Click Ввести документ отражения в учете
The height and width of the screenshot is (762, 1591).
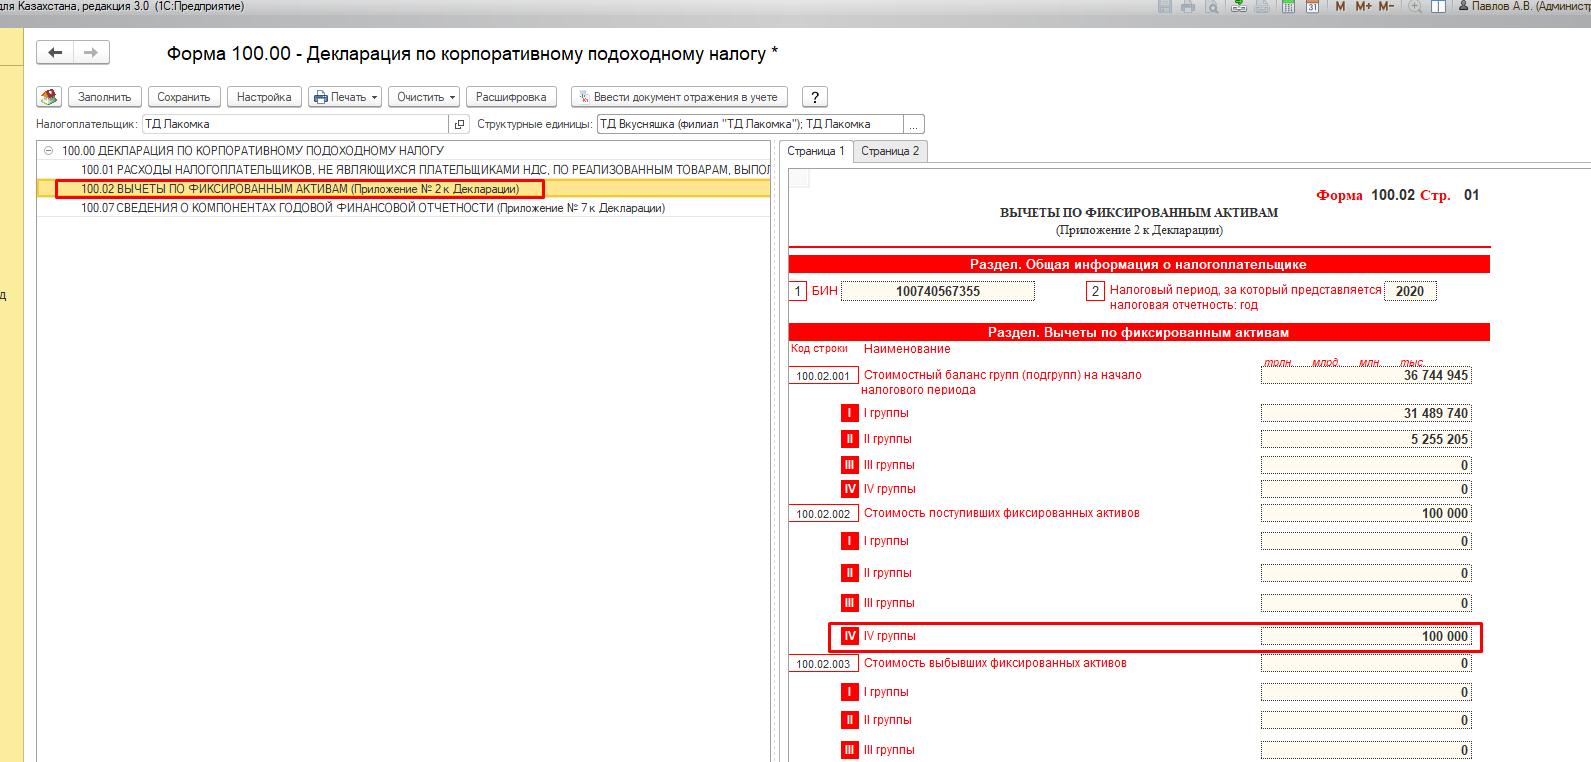pos(679,97)
